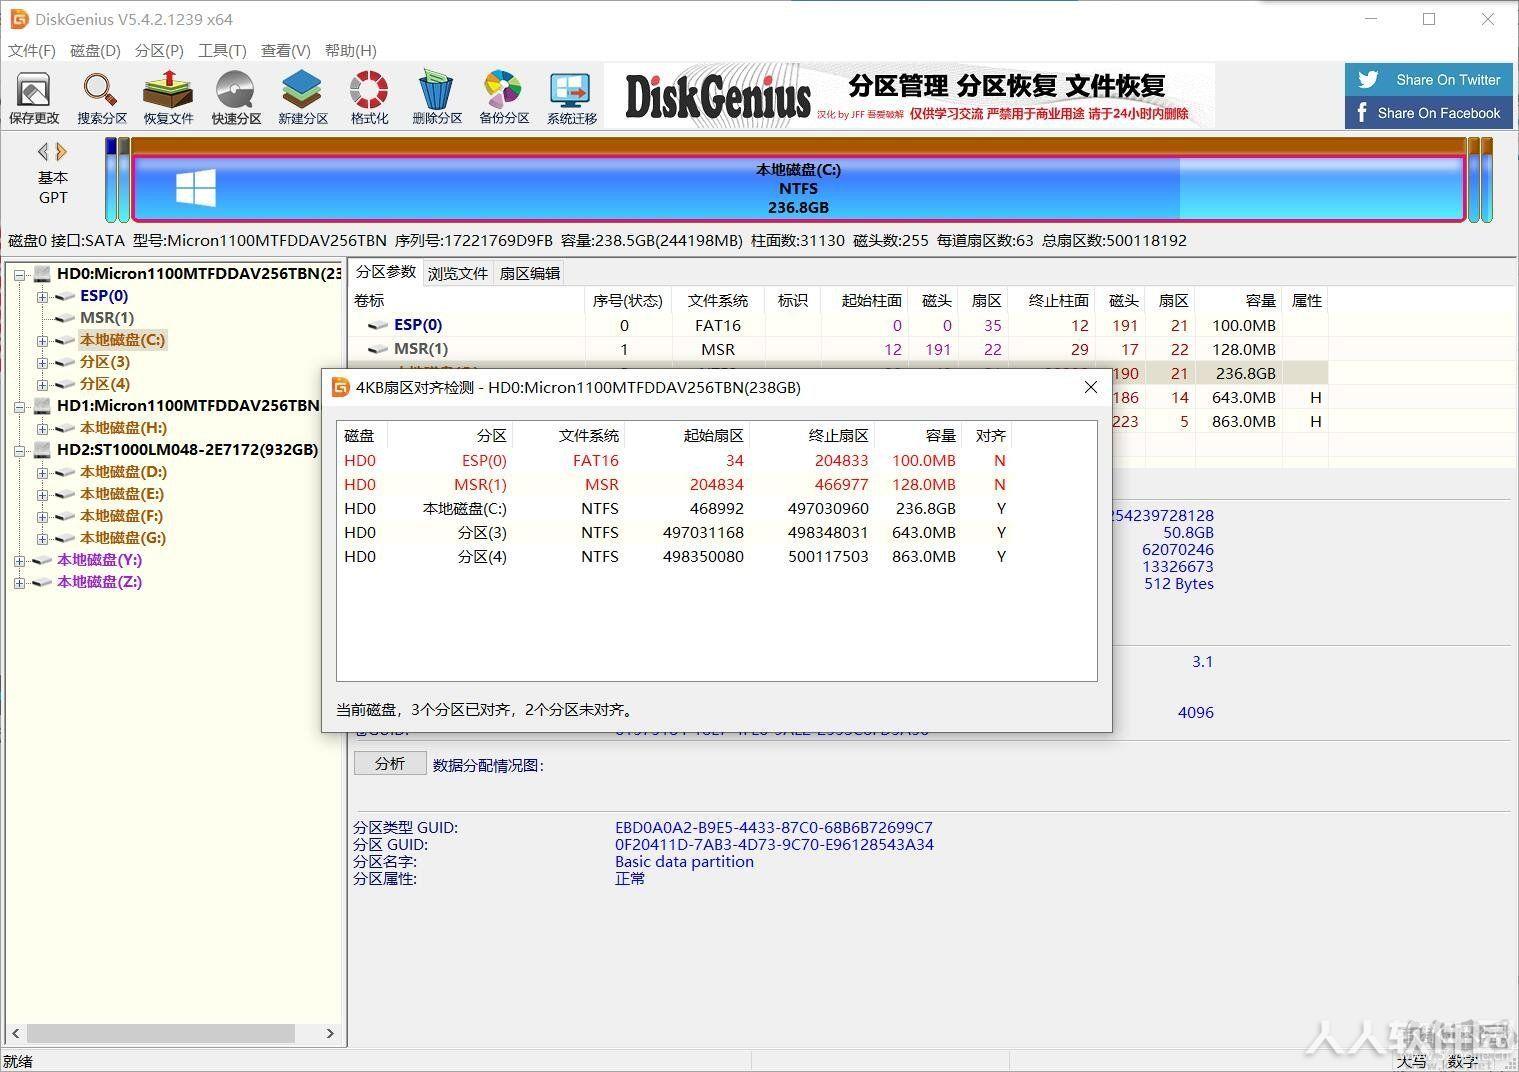Collapse the HD0 Micron disk tree node
This screenshot has height=1072, width=1519.
[x=19, y=274]
